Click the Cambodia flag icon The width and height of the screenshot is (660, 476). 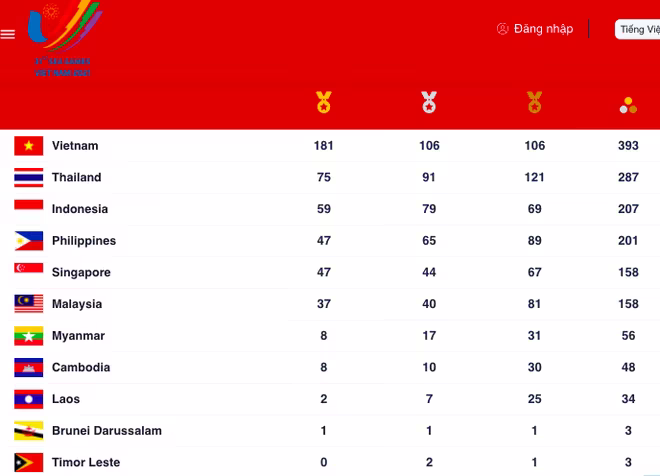(x=28, y=368)
